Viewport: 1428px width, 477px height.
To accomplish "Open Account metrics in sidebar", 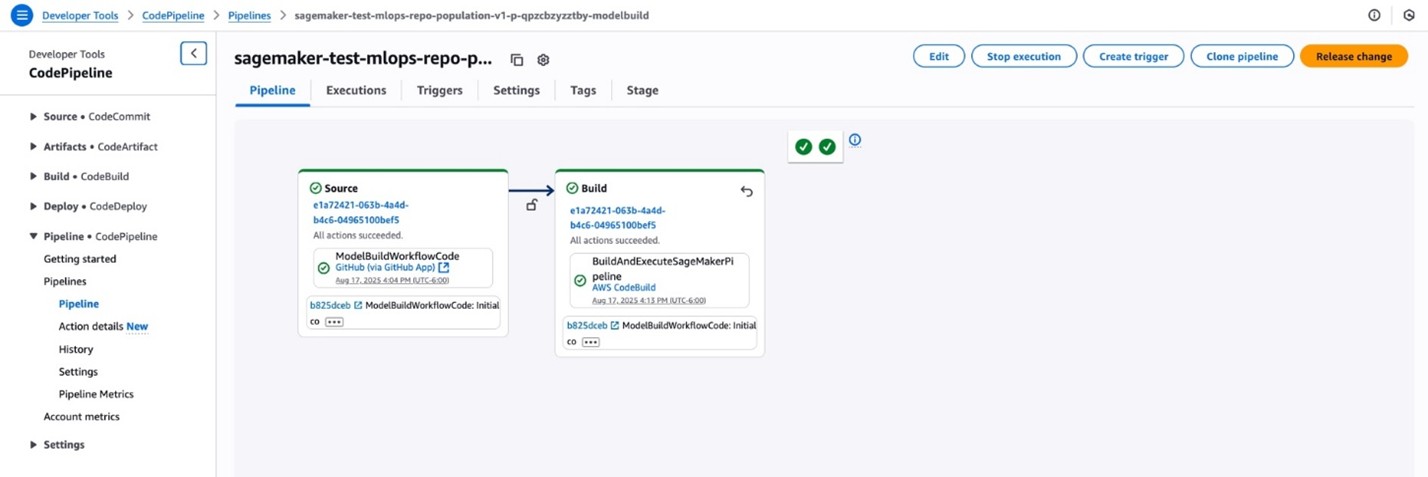I will coord(81,417).
